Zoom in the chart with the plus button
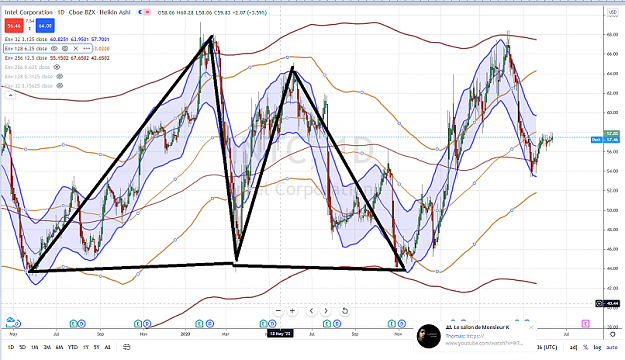Viewport: 625px width, 360px height. coord(292,311)
